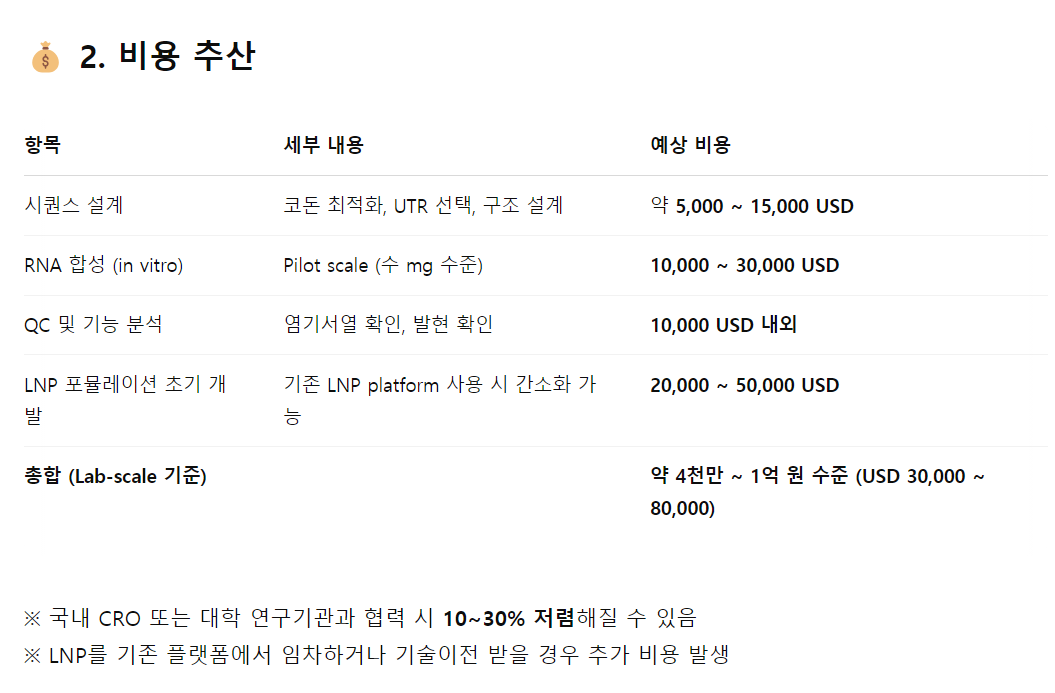Select the '예상 비용' column header
This screenshot has width=1055, height=693.
tap(690, 145)
